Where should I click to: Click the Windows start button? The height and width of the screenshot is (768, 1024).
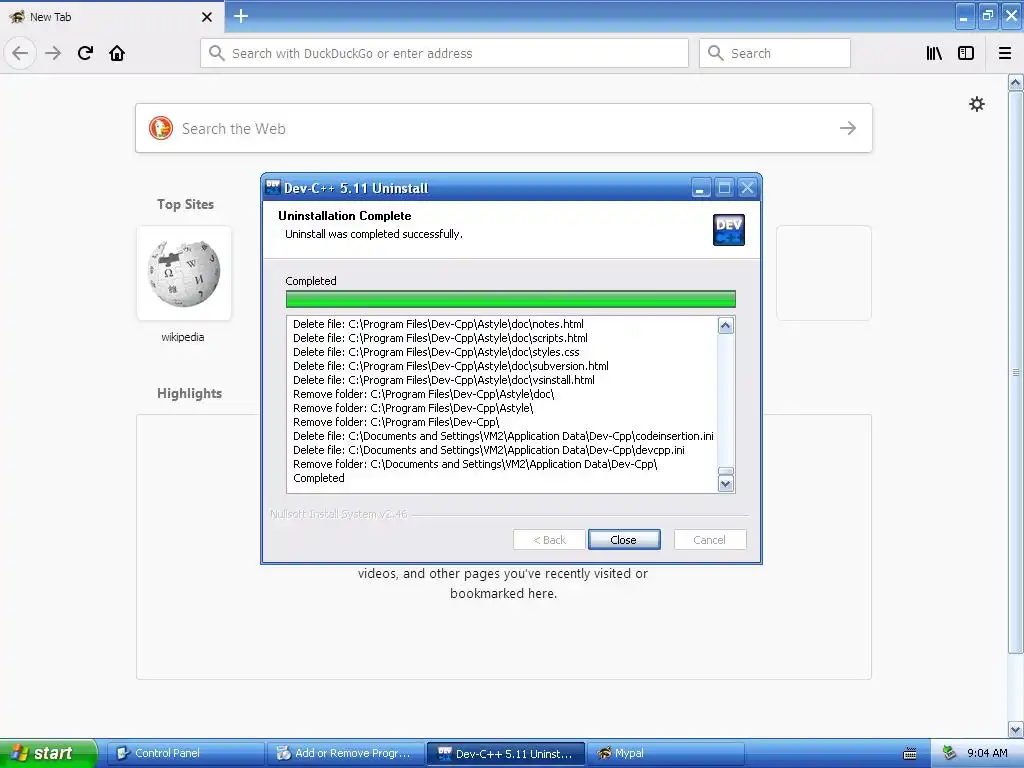pyautogui.click(x=48, y=753)
